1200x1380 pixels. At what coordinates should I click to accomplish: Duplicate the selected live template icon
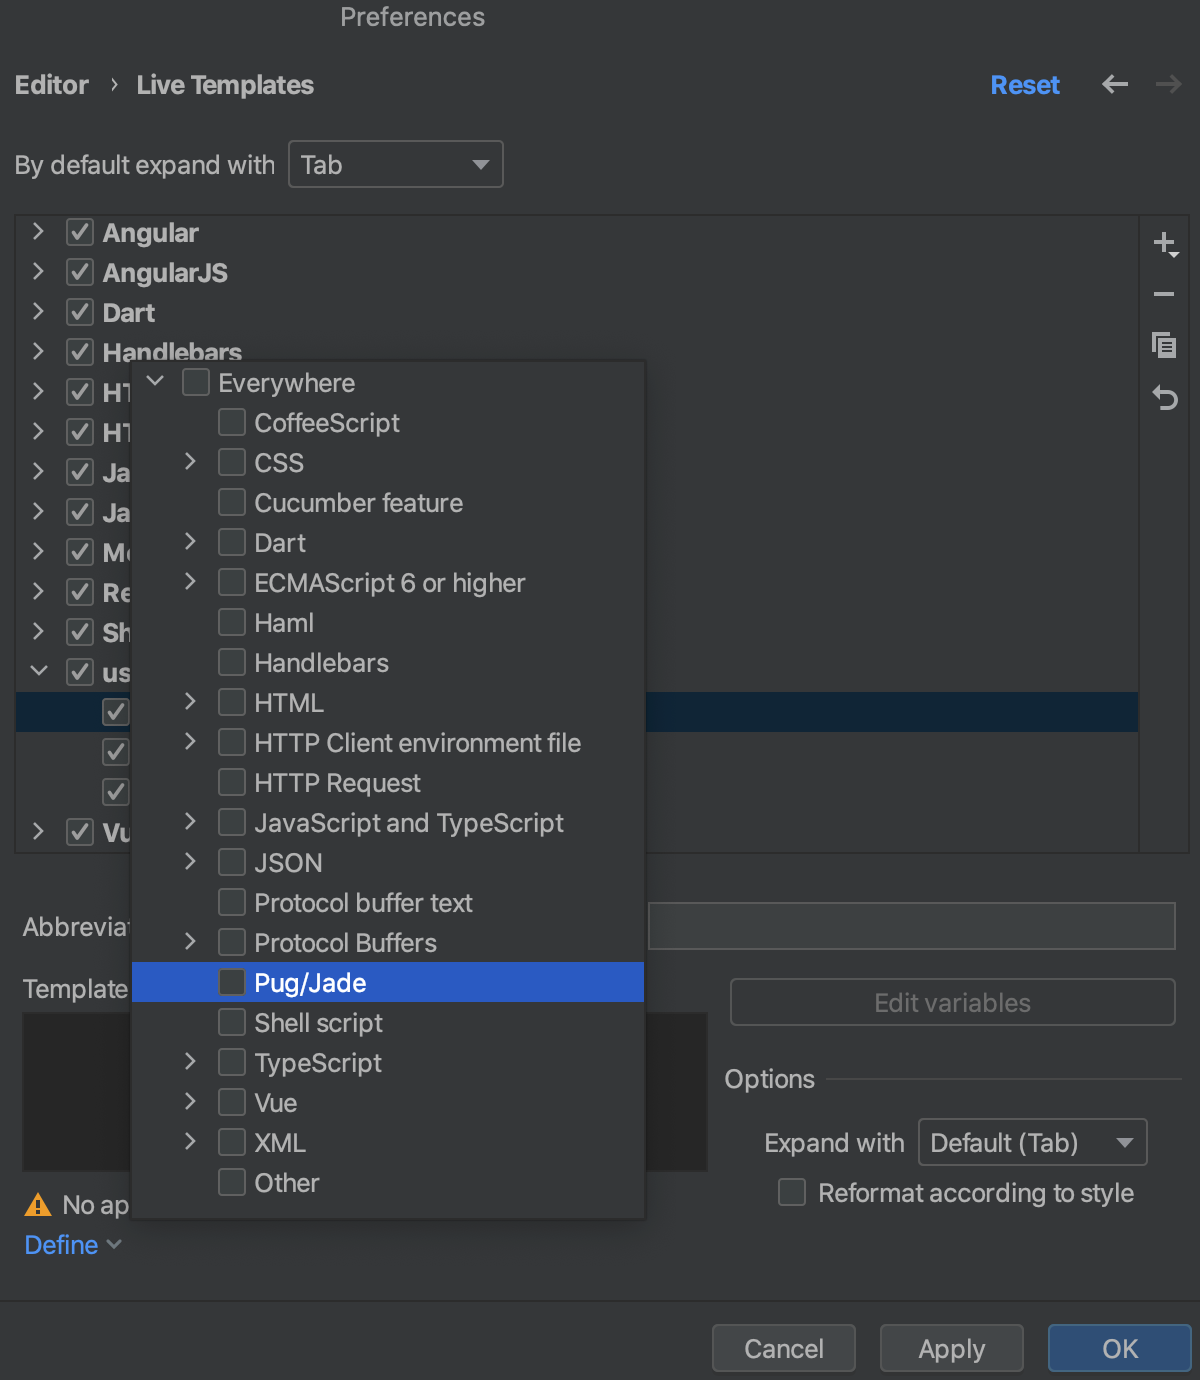tap(1164, 345)
